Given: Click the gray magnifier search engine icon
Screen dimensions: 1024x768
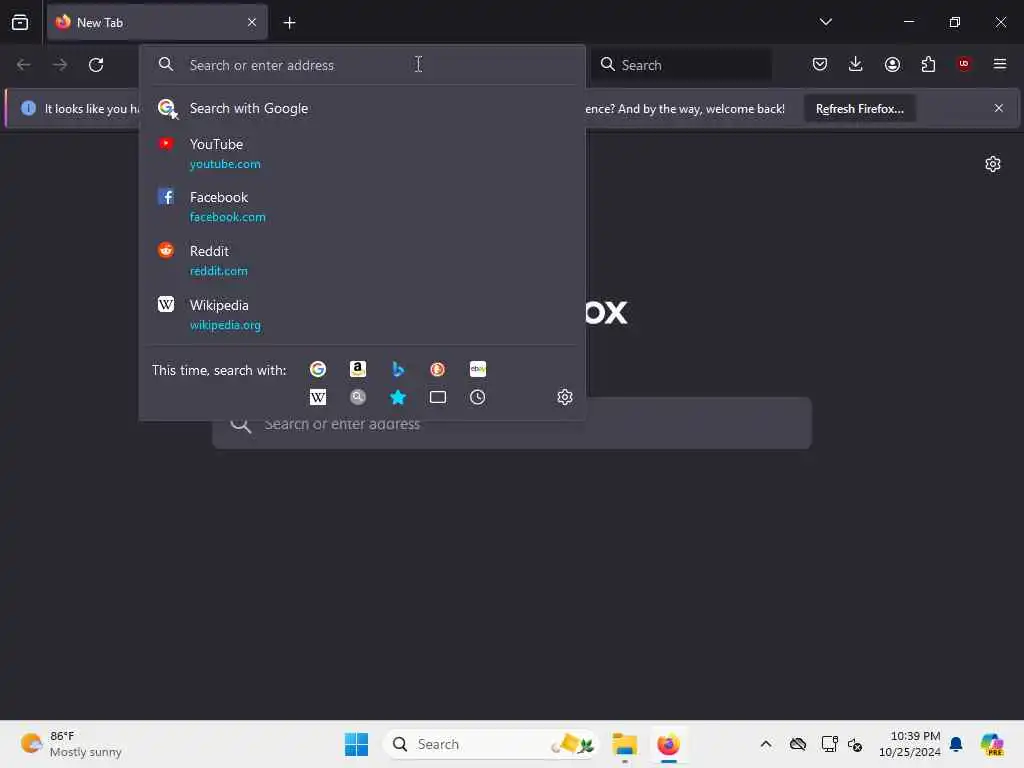Looking at the screenshot, I should [358, 397].
